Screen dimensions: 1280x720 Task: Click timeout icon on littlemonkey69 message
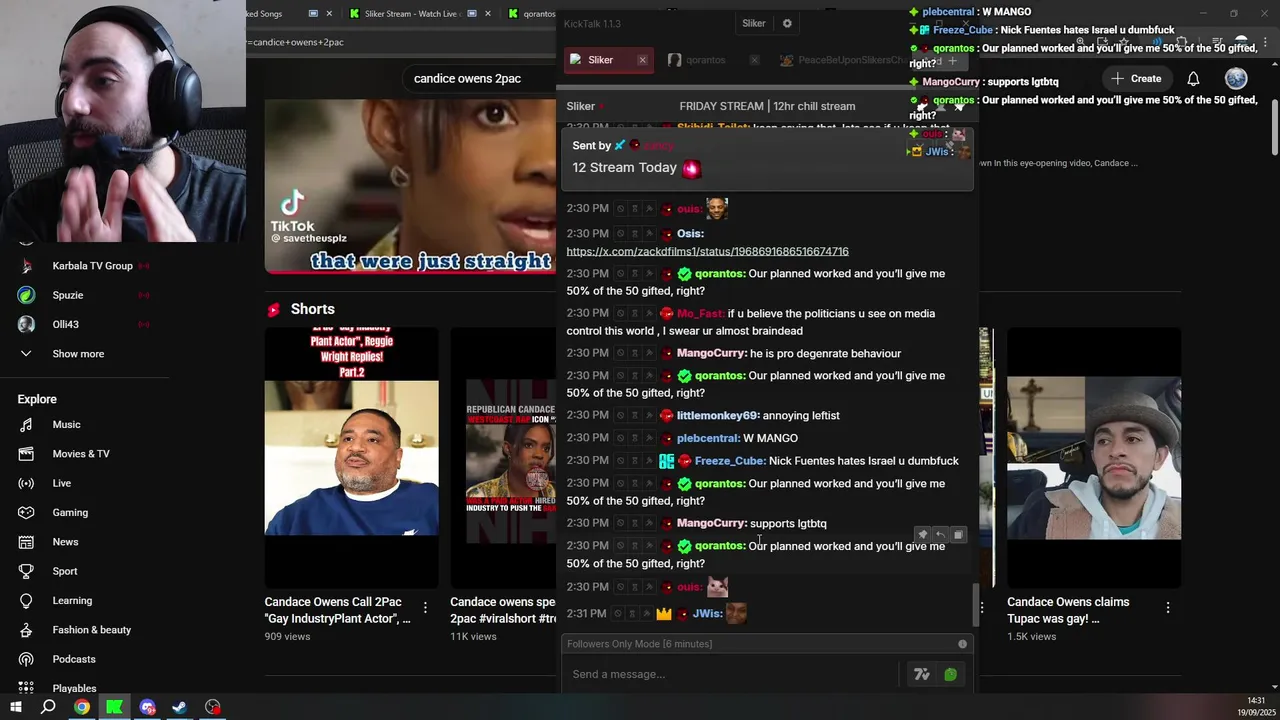(634, 416)
